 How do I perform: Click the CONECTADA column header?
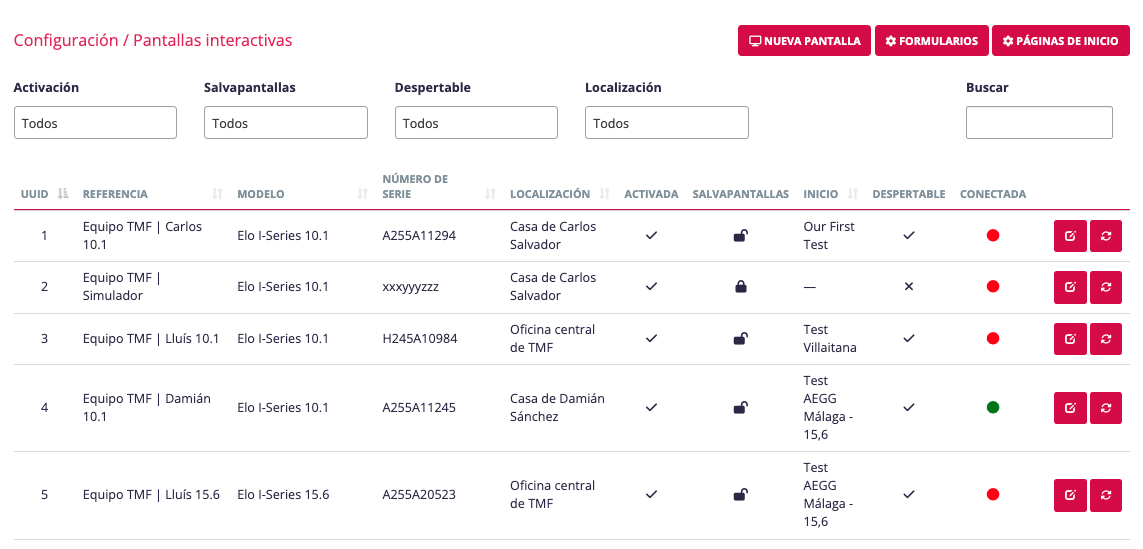point(993,195)
